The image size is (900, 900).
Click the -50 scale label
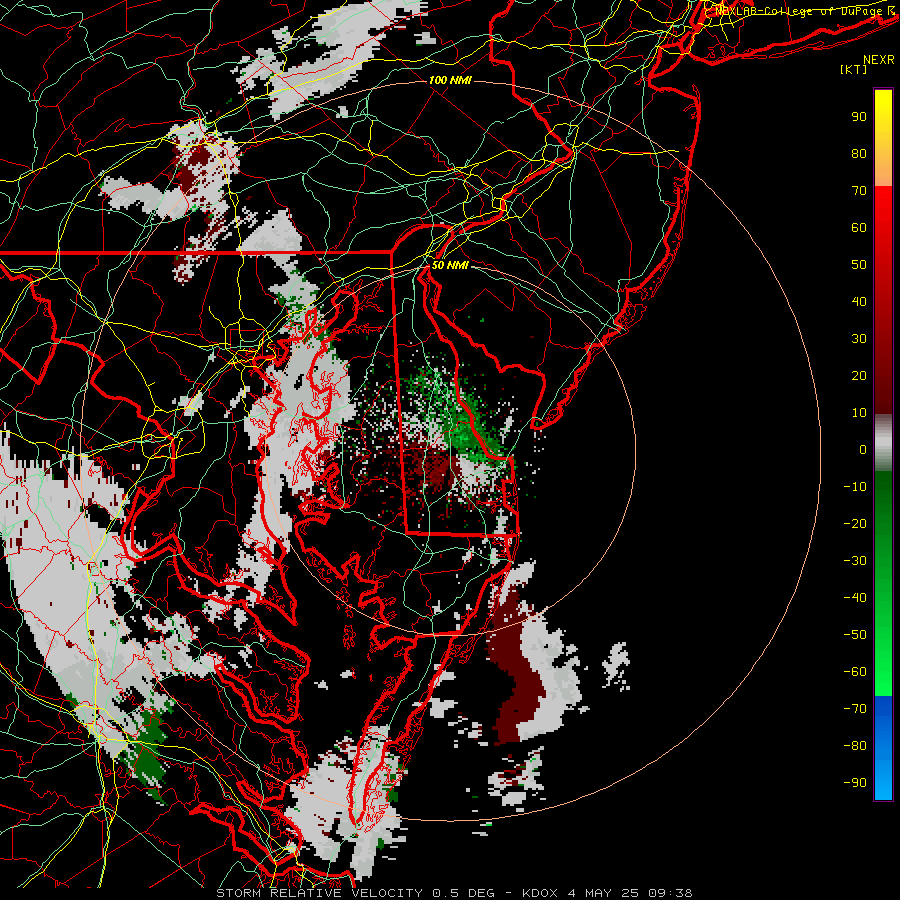pos(855,635)
